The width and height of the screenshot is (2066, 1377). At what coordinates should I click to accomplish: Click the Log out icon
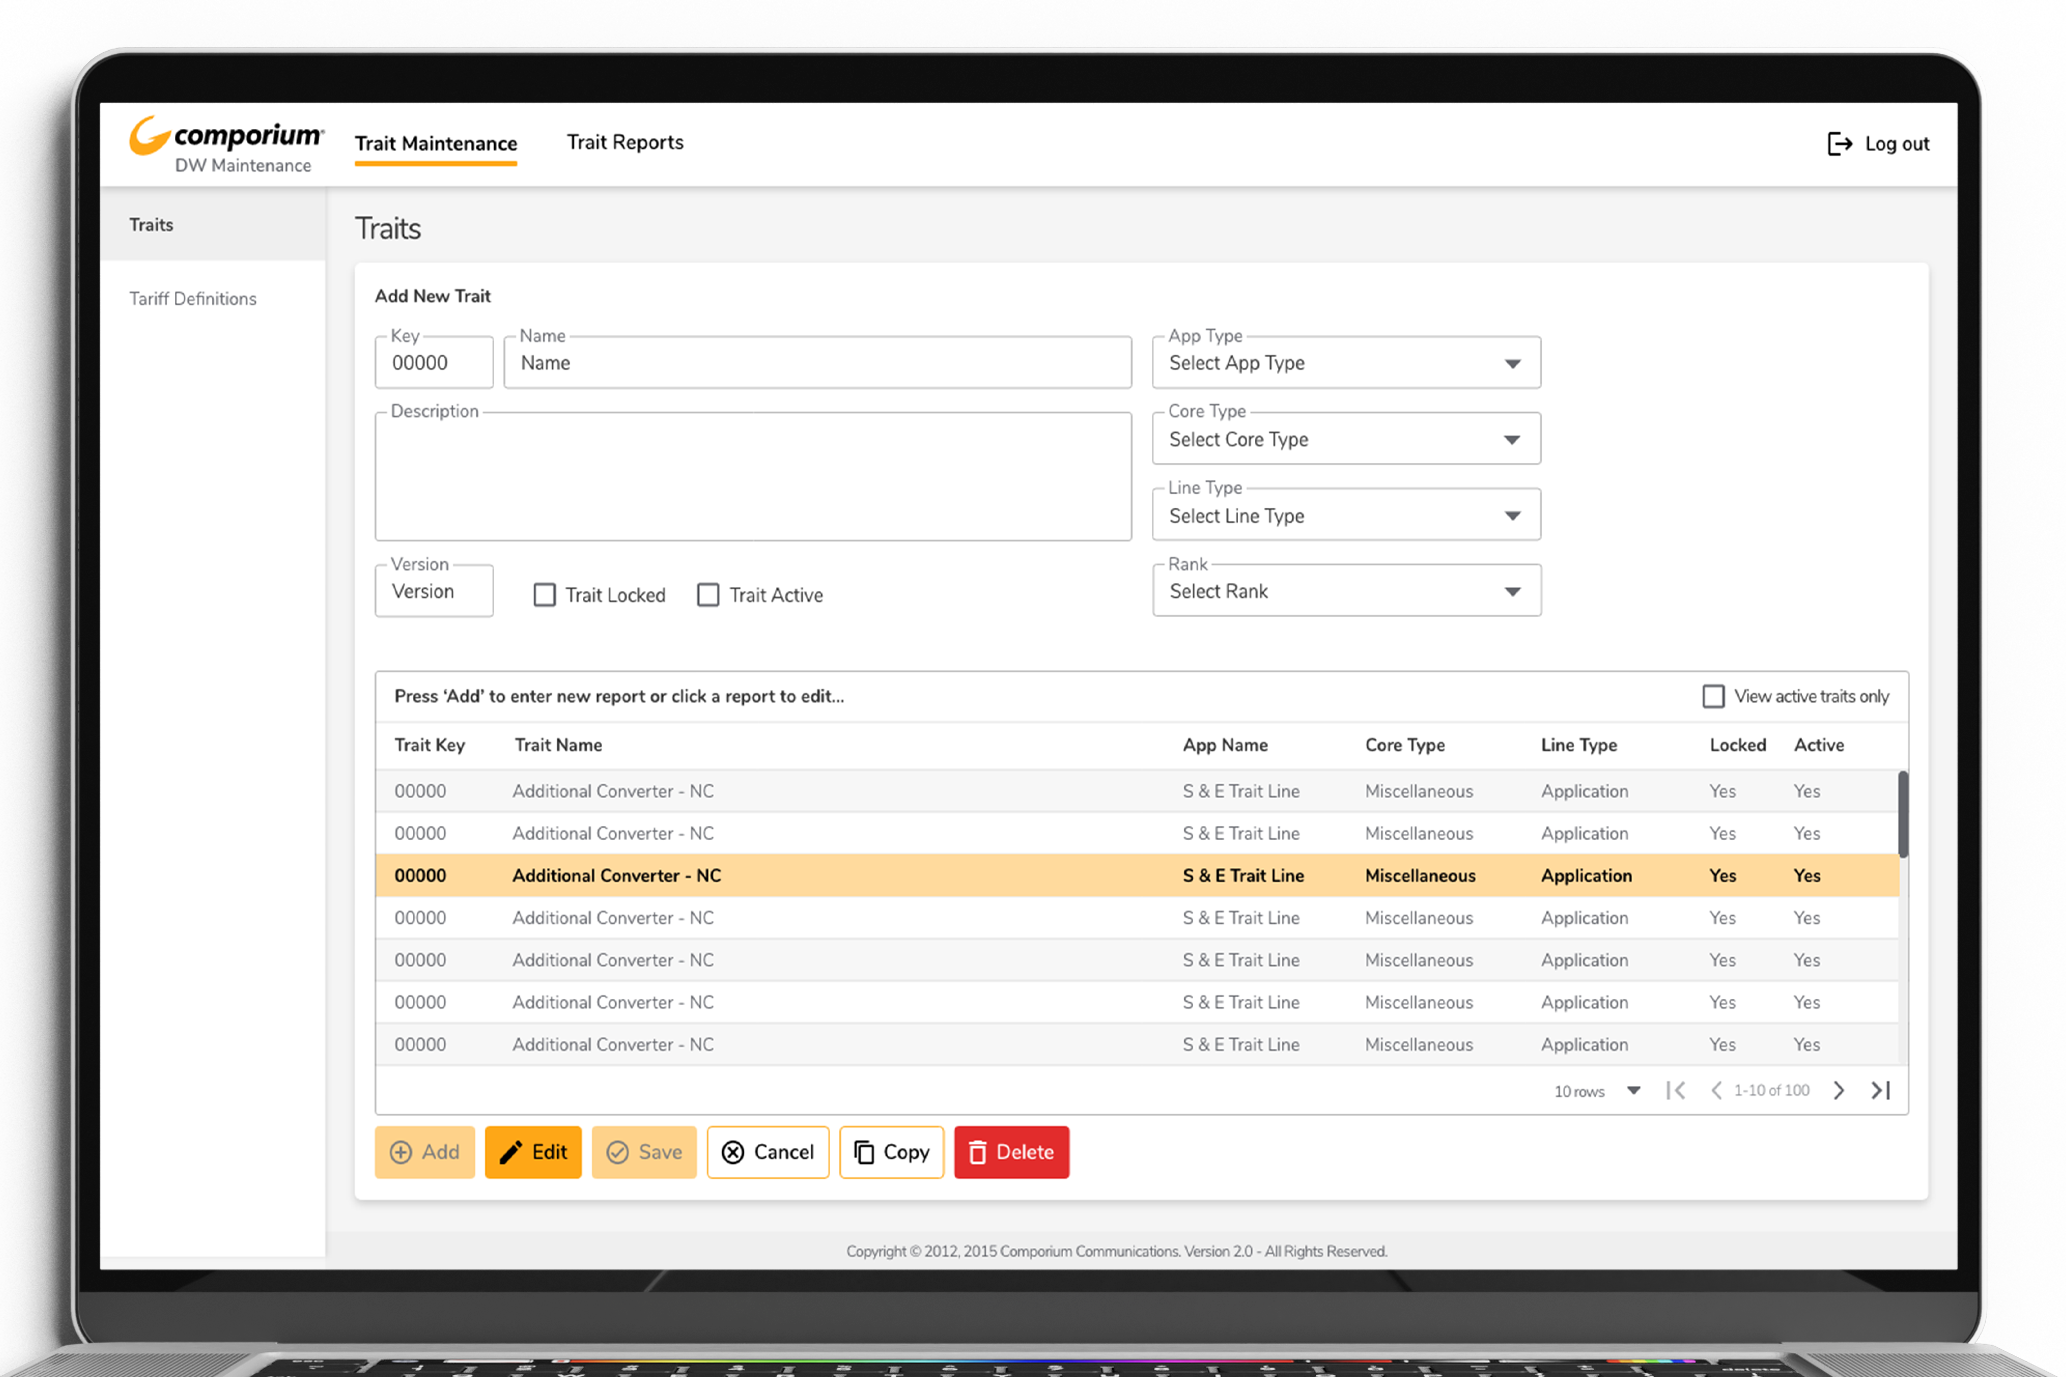(1839, 144)
